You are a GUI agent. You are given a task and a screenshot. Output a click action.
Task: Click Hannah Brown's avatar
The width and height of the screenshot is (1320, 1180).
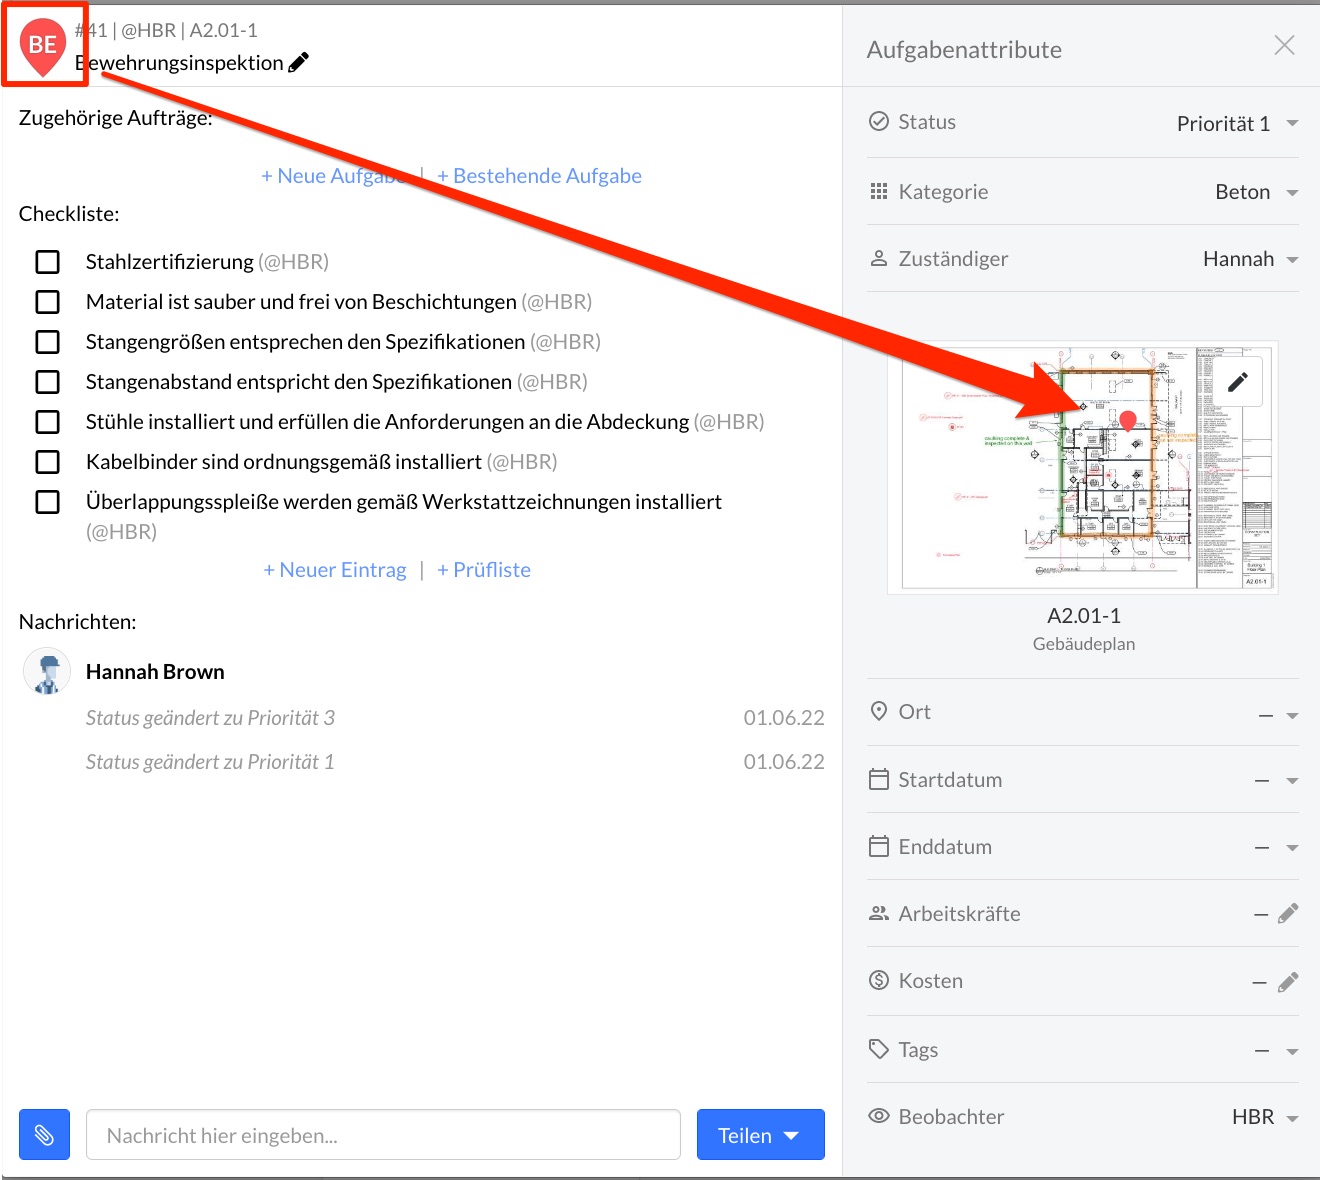[x=47, y=672]
